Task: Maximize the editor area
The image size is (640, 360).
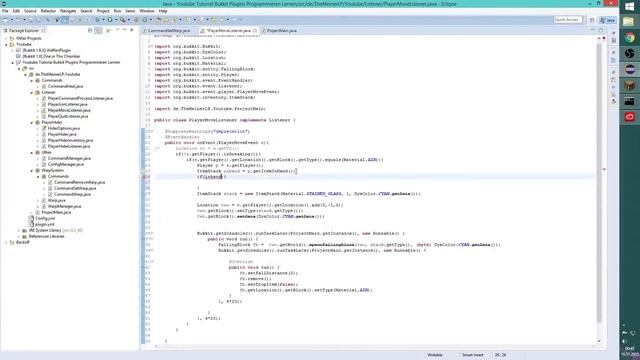Action: (x=600, y=30)
